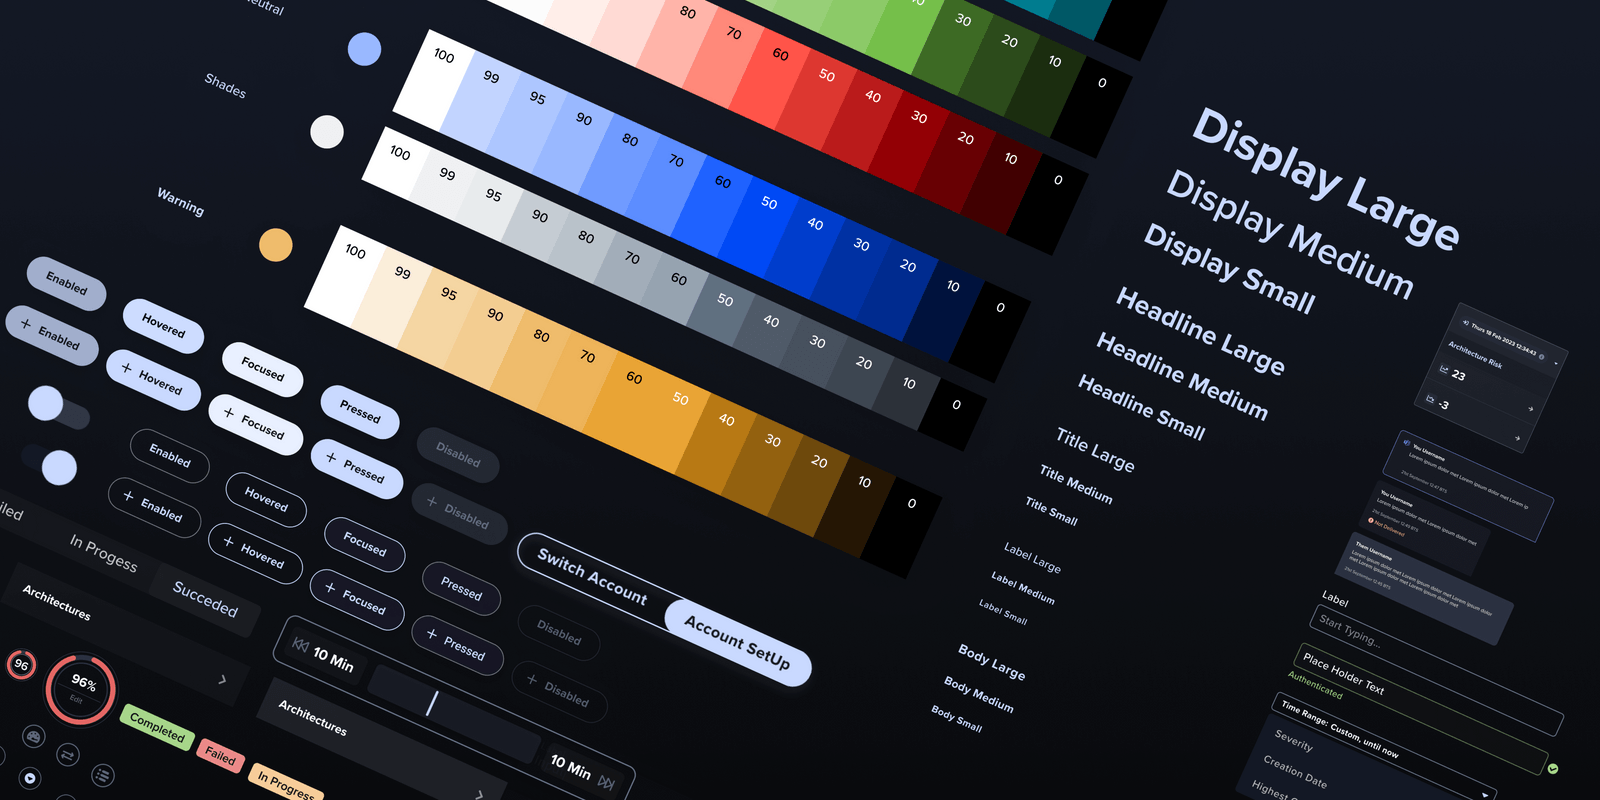Open the Time Range dropdown
The height and width of the screenshot is (800, 1600).
(1384, 748)
